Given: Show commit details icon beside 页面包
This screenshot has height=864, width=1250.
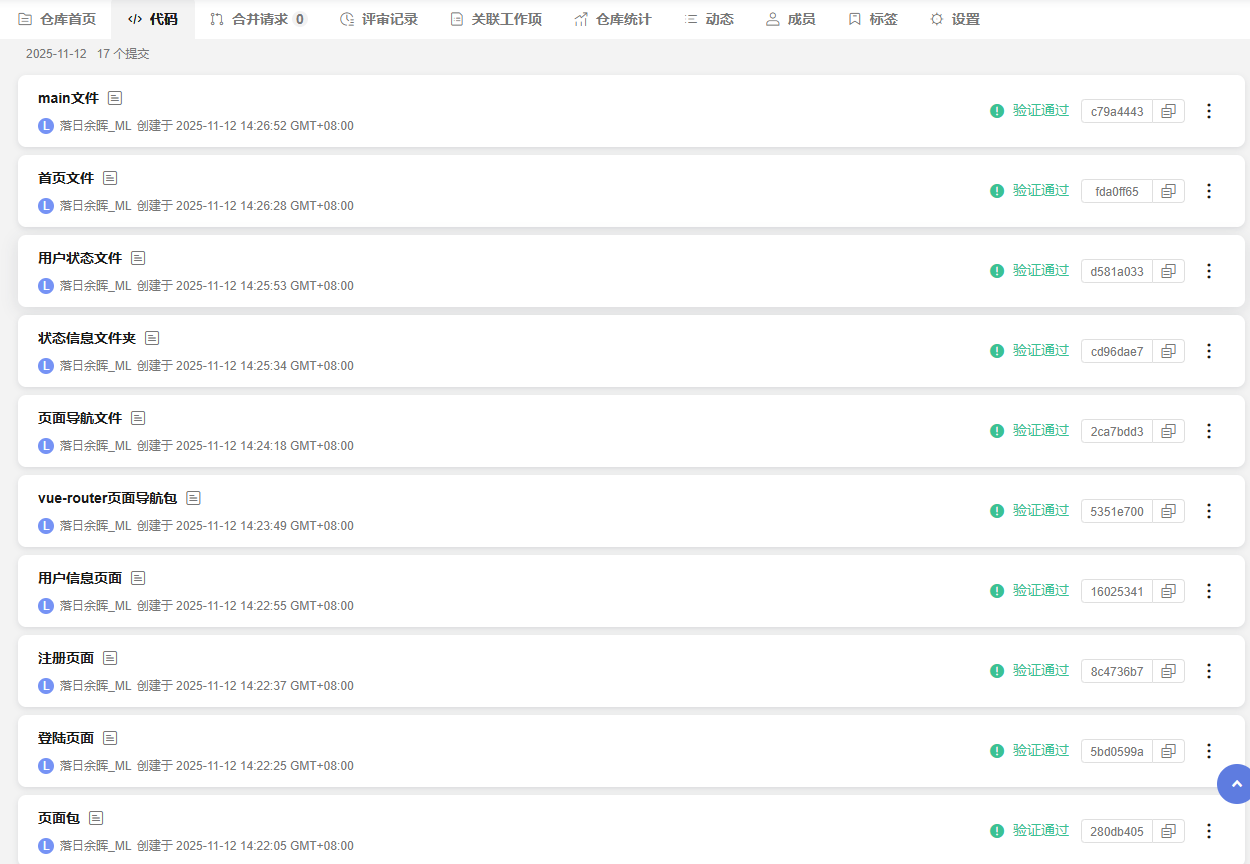Looking at the screenshot, I should point(96,818).
